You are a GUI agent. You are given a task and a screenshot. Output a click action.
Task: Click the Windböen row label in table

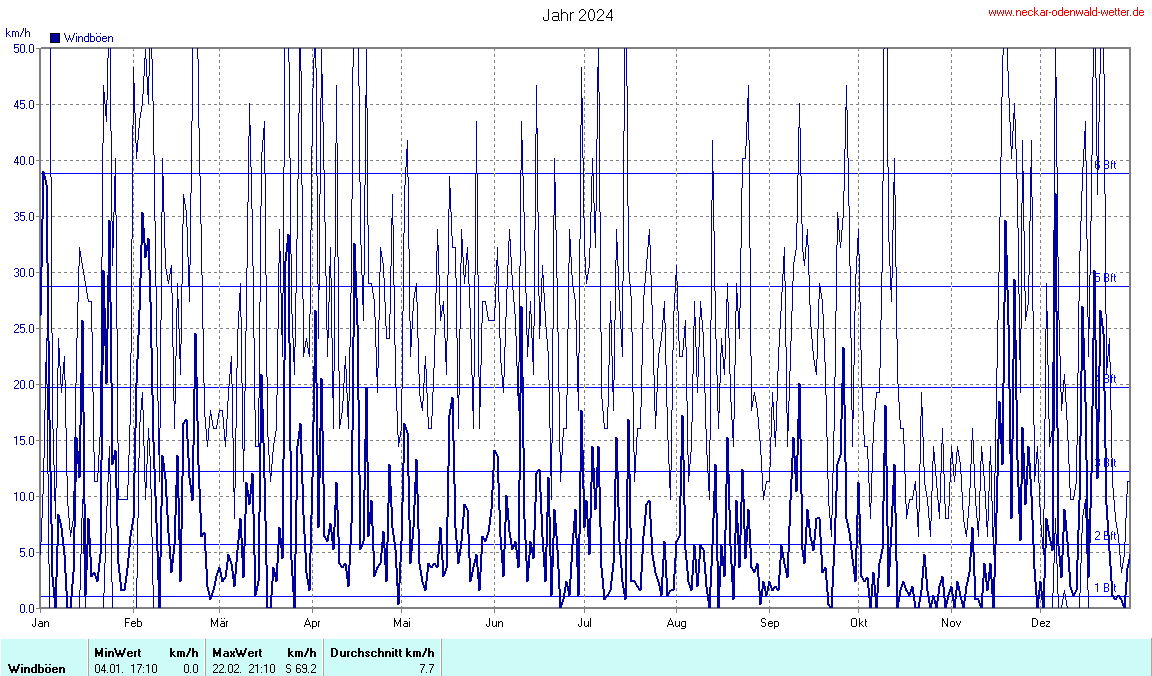[36, 668]
